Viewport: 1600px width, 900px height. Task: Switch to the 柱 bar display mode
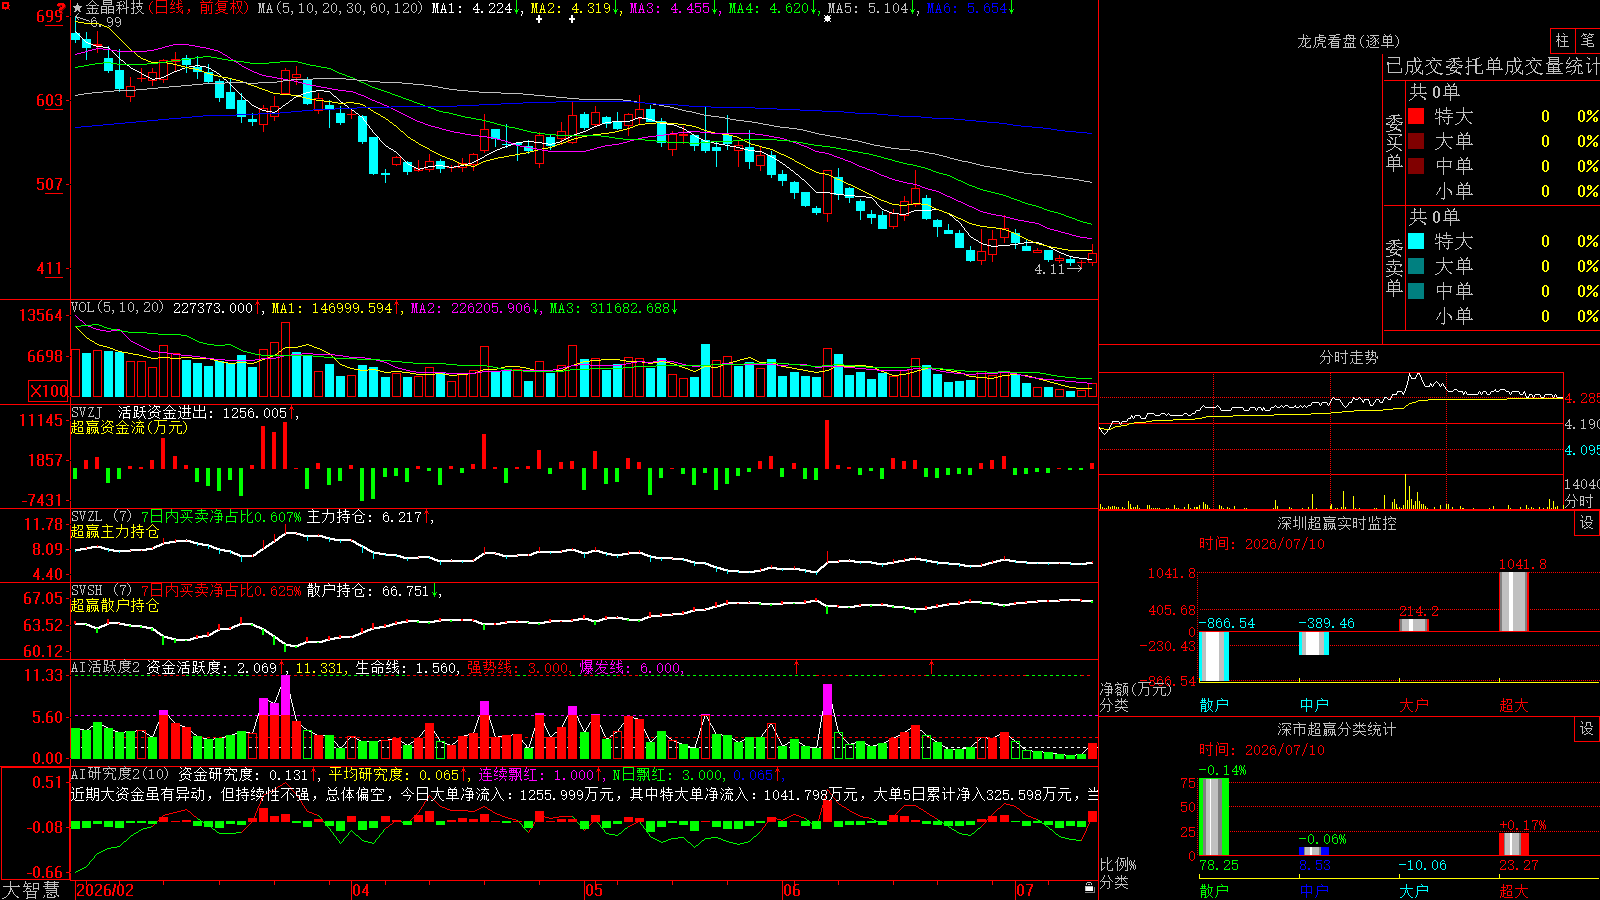[1562, 40]
